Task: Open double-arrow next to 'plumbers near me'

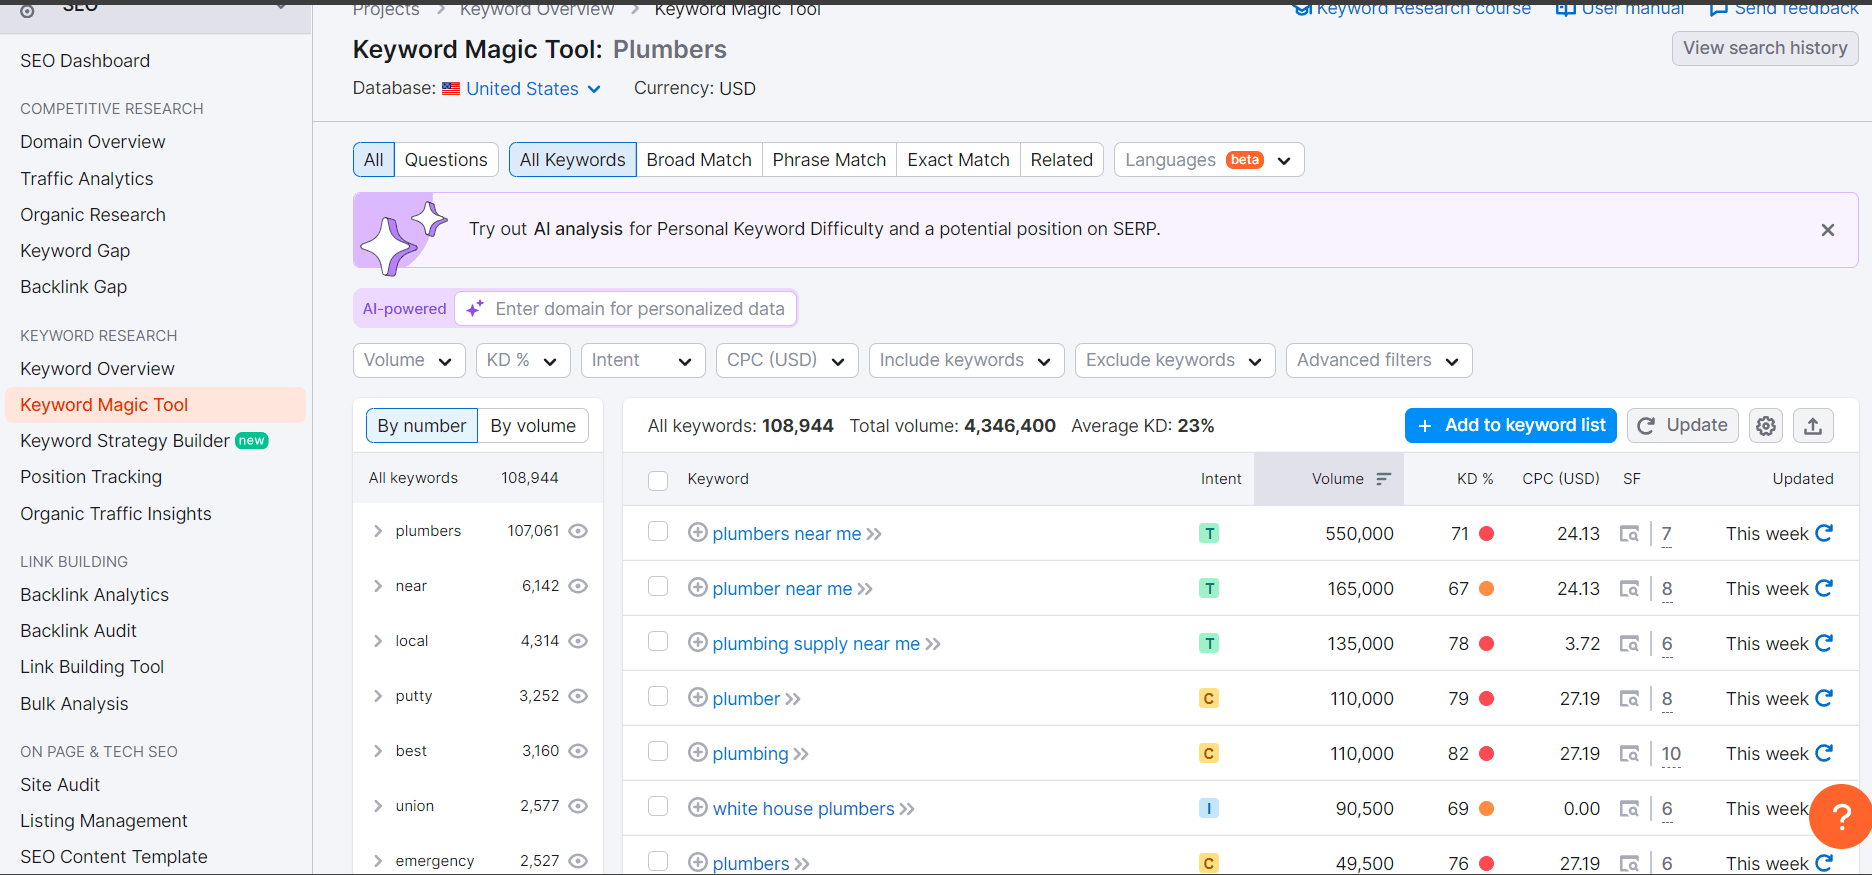Action: (x=874, y=534)
